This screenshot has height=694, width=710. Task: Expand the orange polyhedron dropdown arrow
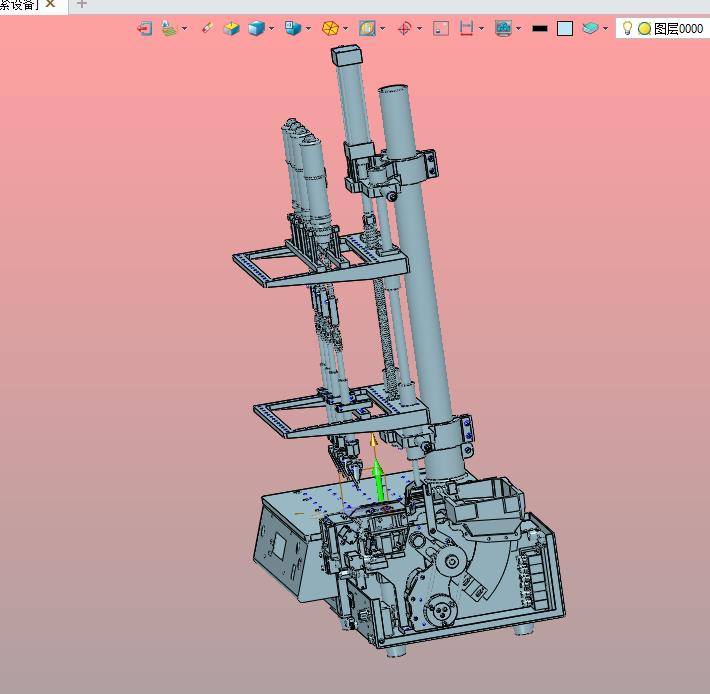(345, 29)
